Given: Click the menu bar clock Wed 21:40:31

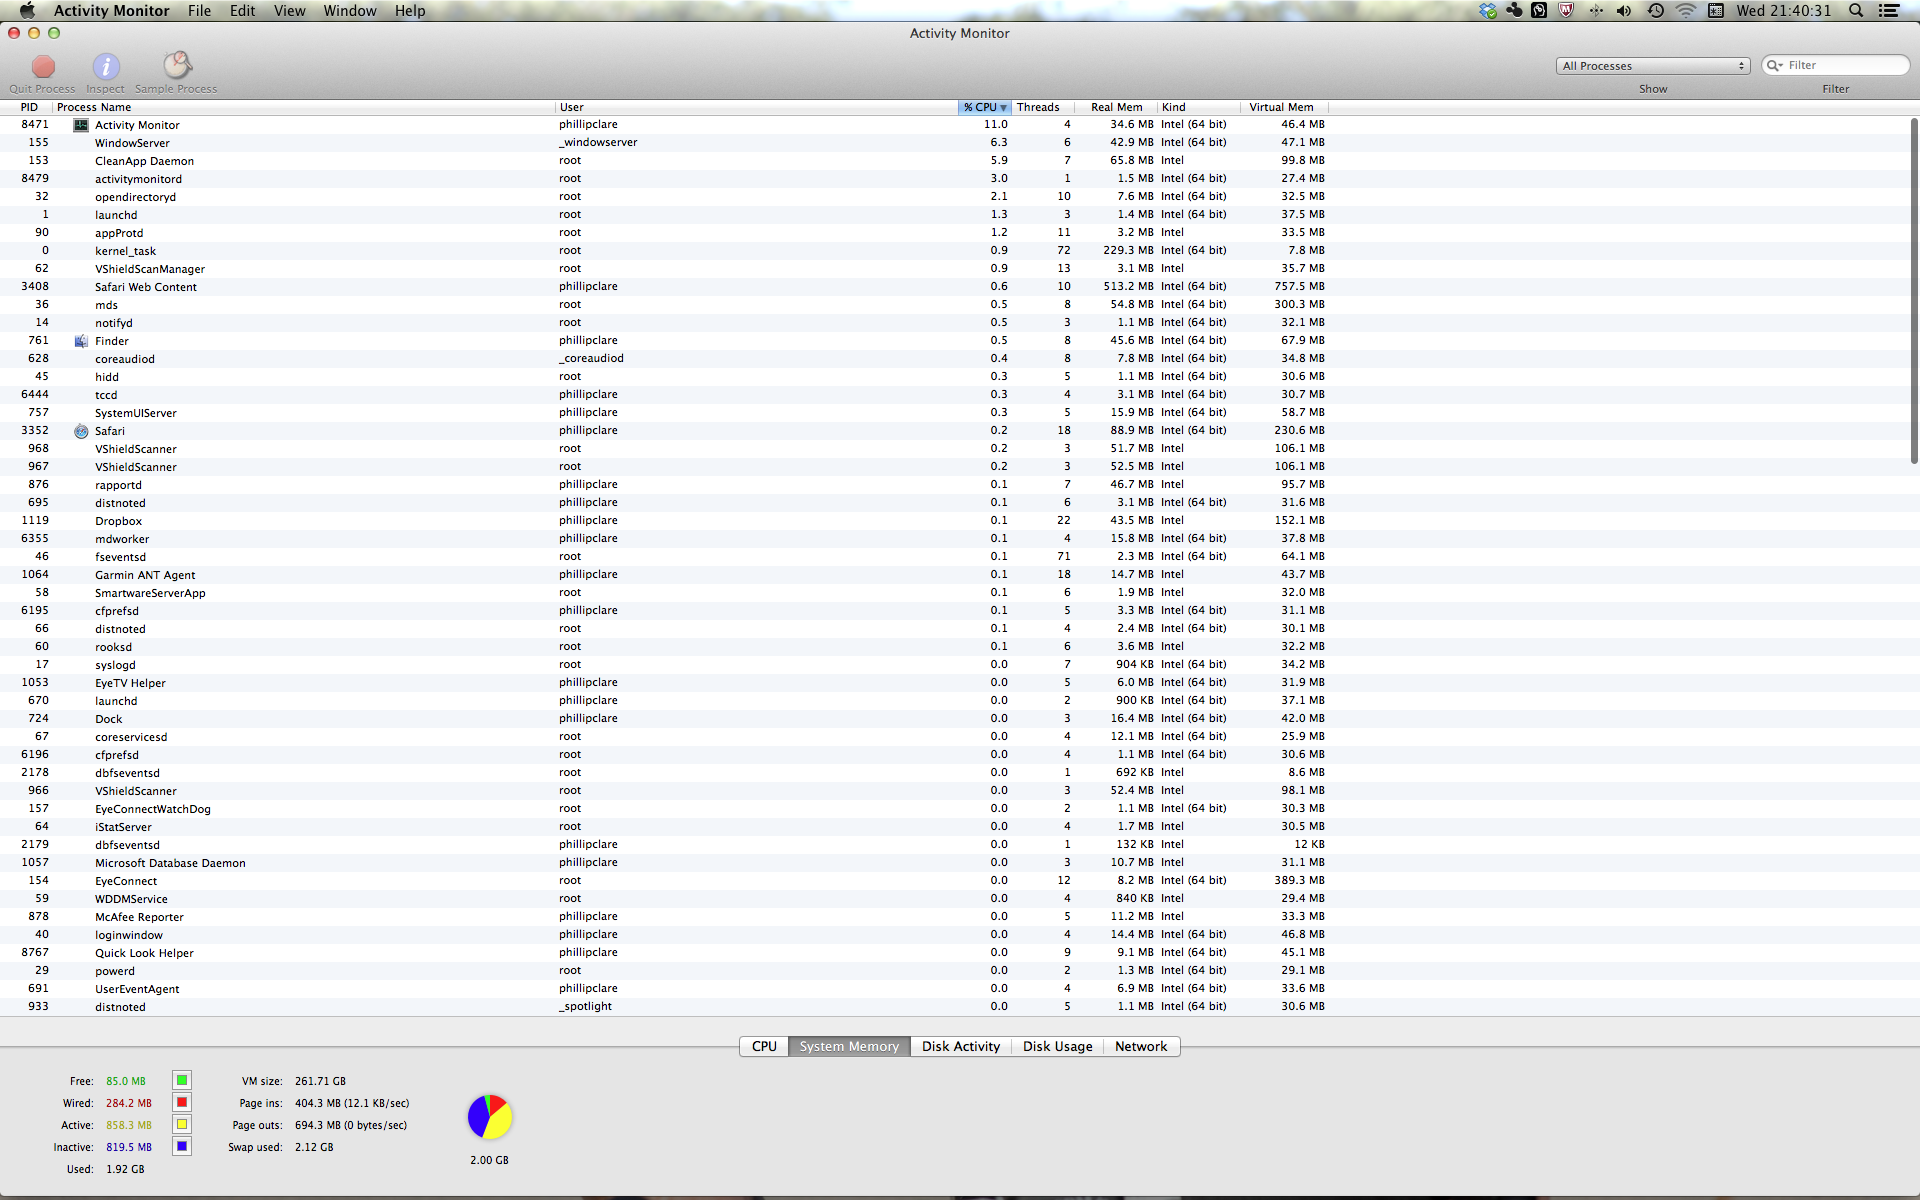Looking at the screenshot, I should (1784, 11).
